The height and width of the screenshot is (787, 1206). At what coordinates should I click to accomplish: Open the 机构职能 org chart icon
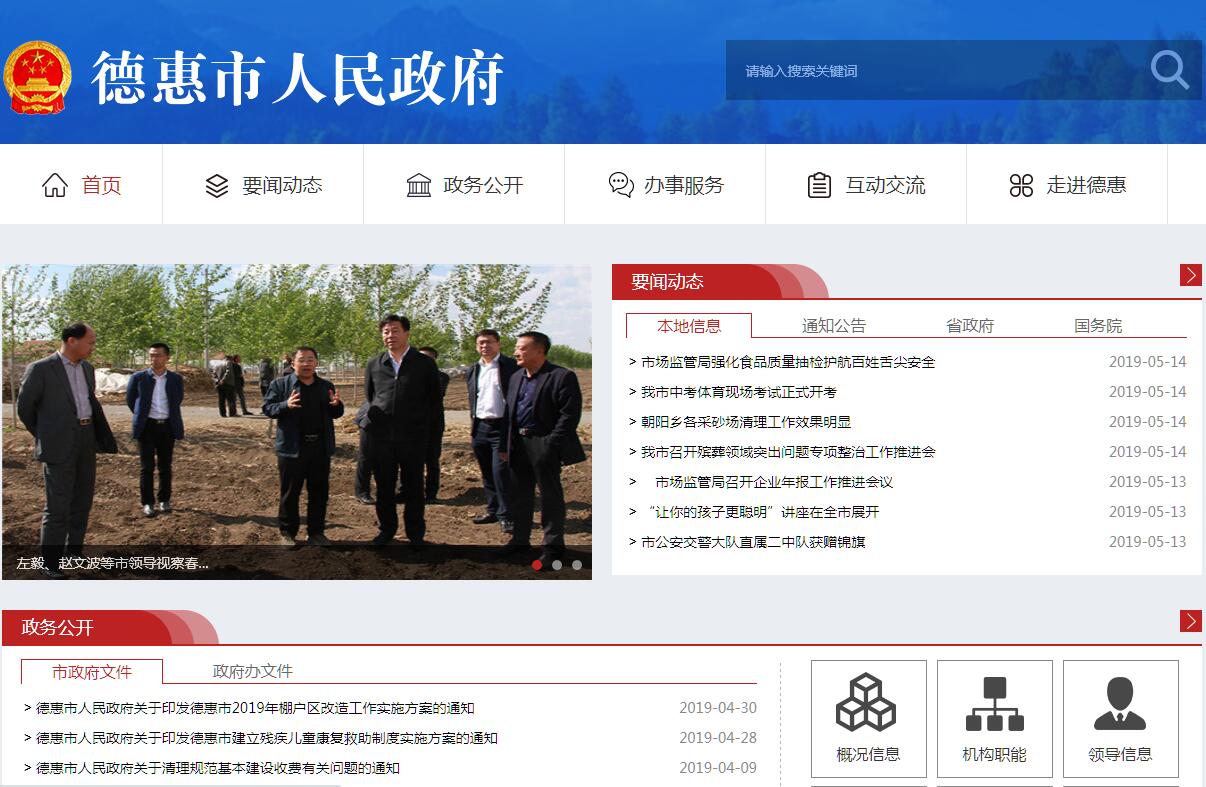click(x=994, y=702)
